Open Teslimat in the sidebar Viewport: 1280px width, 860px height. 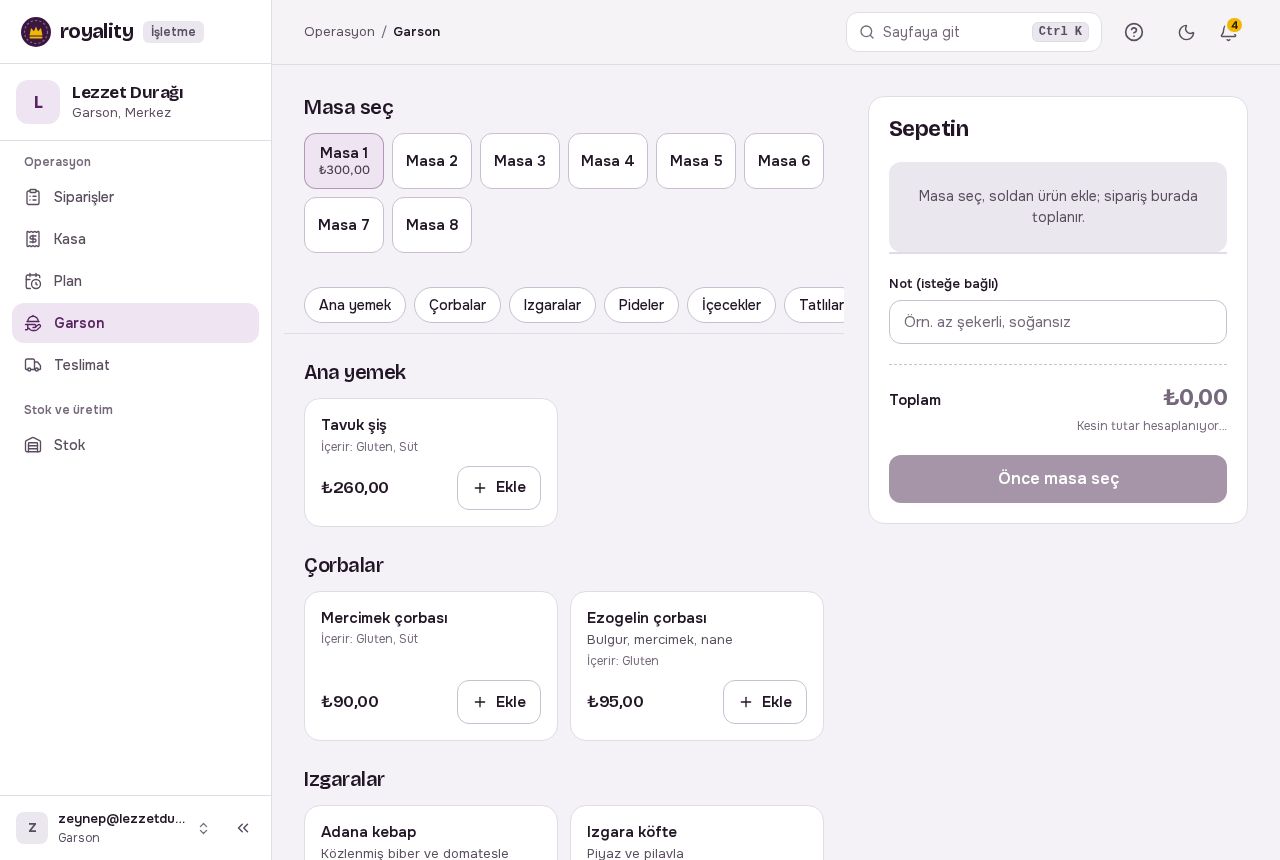(135, 365)
